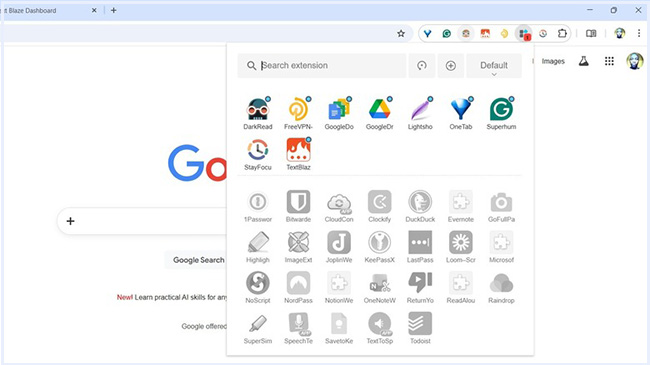
Task: Click the Loom Screen Recorder extension
Action: 461,242
